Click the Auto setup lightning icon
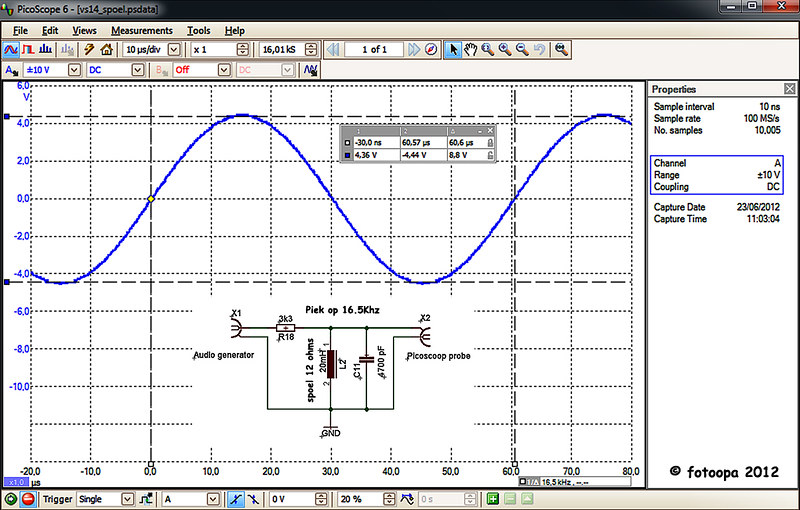Image resolution: width=800 pixels, height=510 pixels. coord(89,49)
